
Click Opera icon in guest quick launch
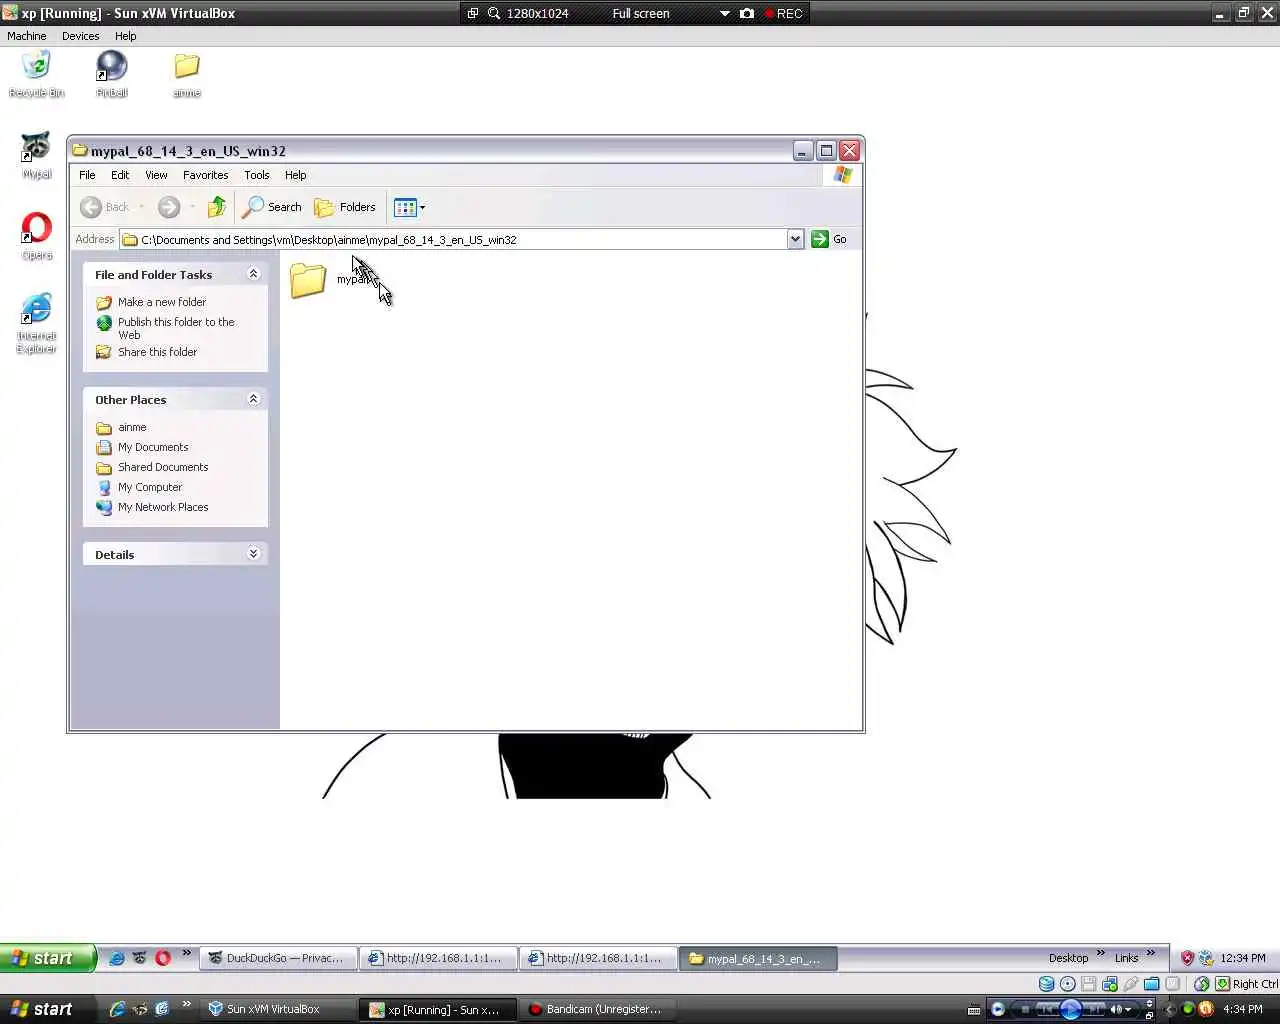[163, 958]
